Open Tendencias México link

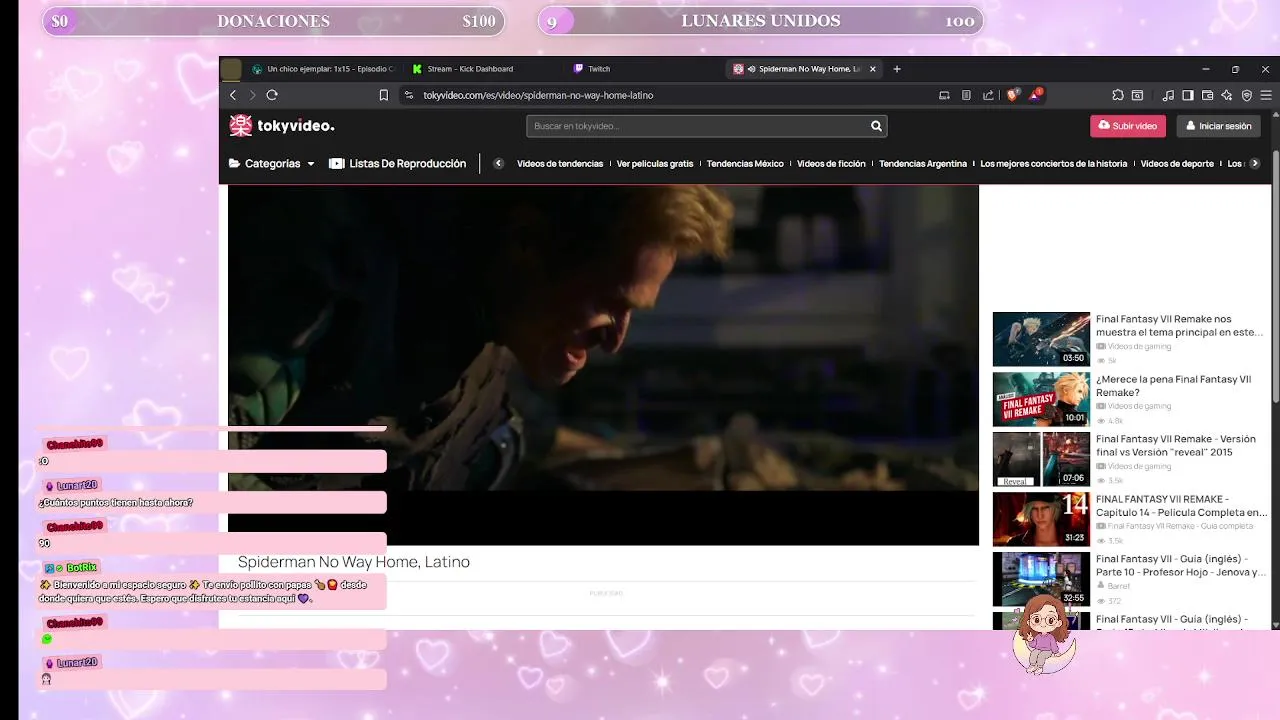(x=745, y=163)
